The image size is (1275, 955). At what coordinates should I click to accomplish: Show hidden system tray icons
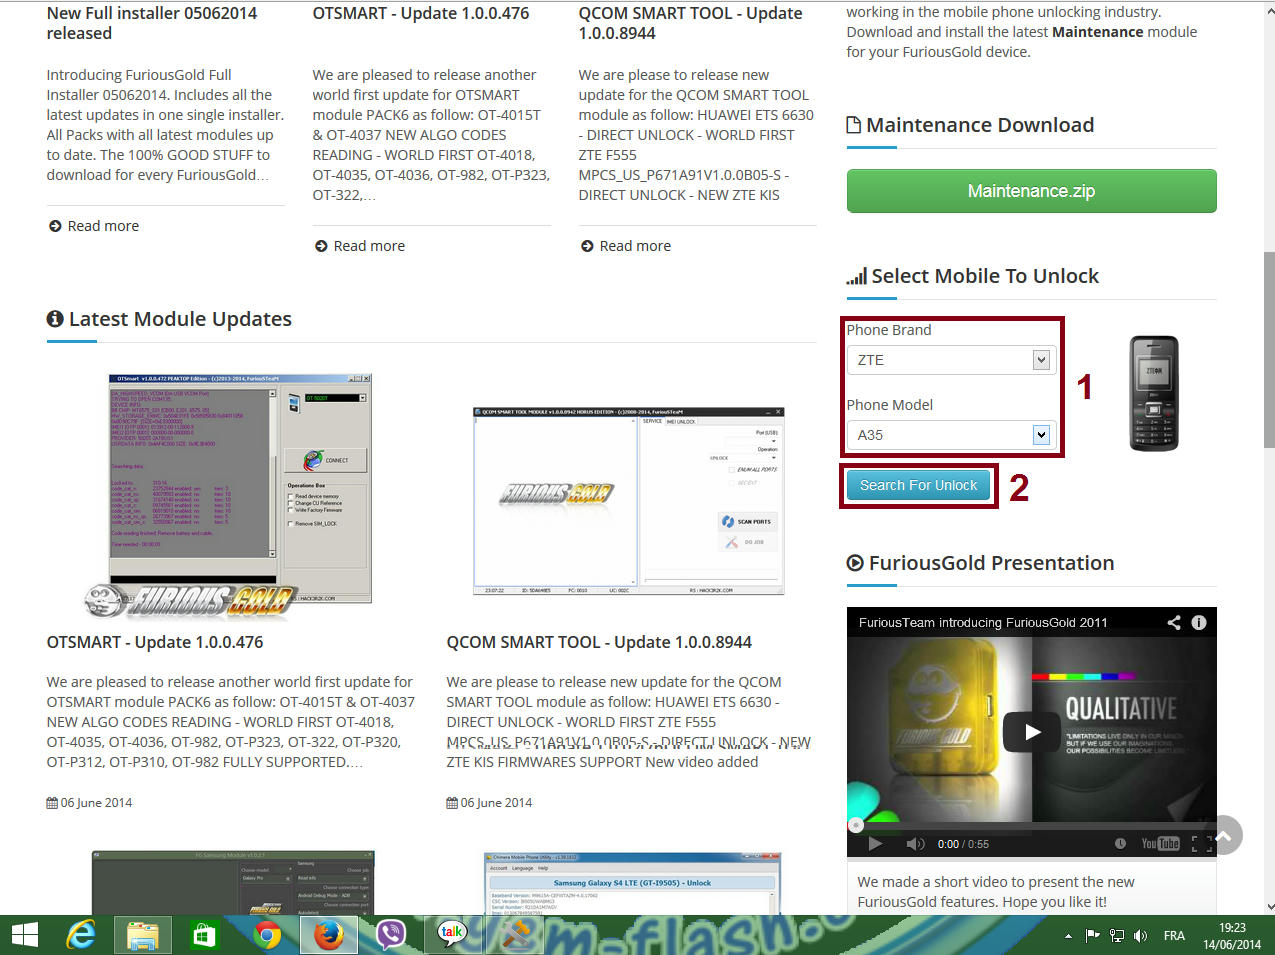(x=1068, y=936)
